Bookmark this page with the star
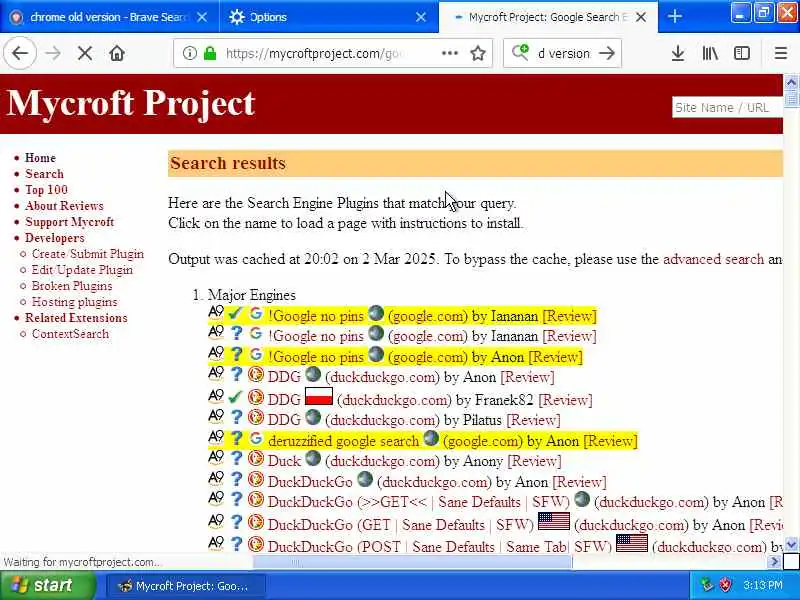This screenshot has height=600, width=800. [478, 53]
